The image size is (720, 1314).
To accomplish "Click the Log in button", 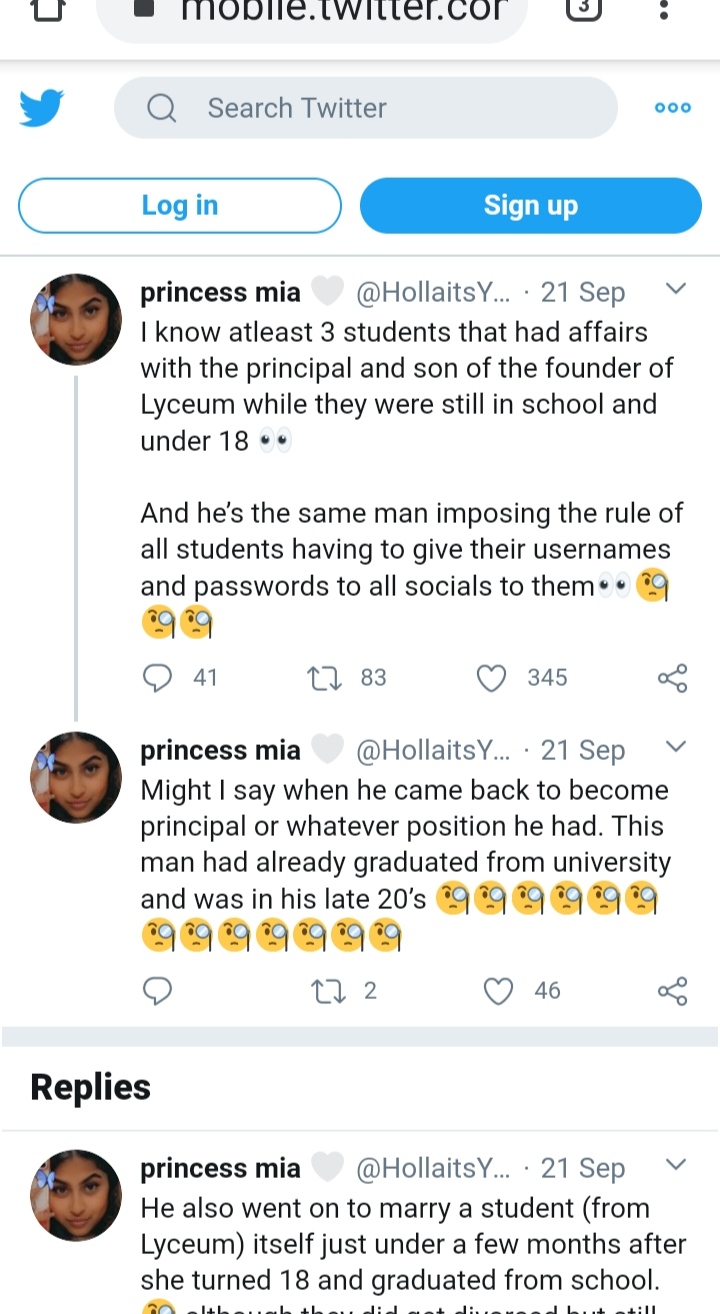I will (x=180, y=205).
